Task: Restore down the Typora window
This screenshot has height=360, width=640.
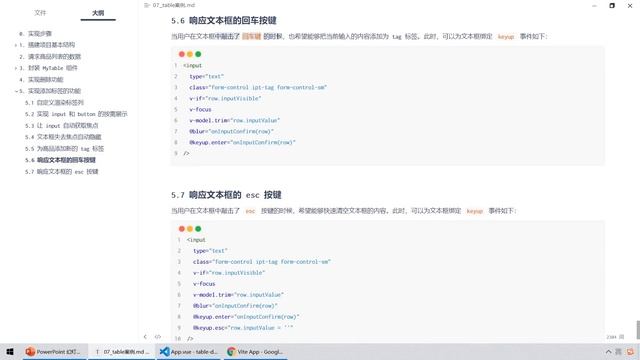Action: [612, 6]
